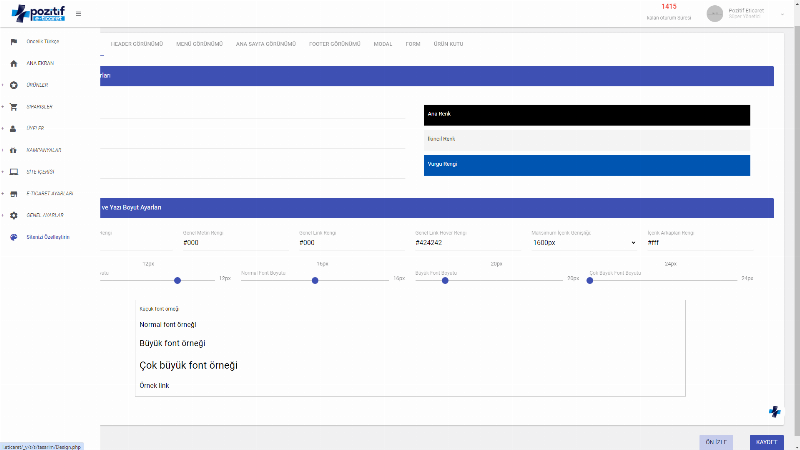
Task: Click the store E-Ticaret Ayarları icon
Action: click(14, 193)
